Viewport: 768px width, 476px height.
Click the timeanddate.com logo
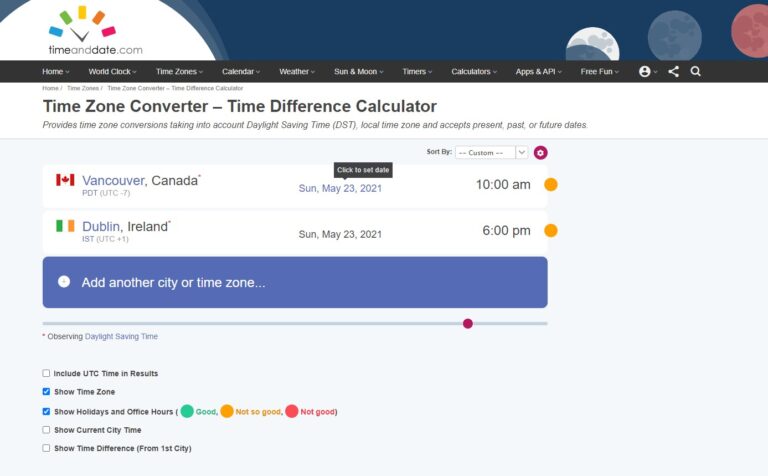[x=95, y=31]
